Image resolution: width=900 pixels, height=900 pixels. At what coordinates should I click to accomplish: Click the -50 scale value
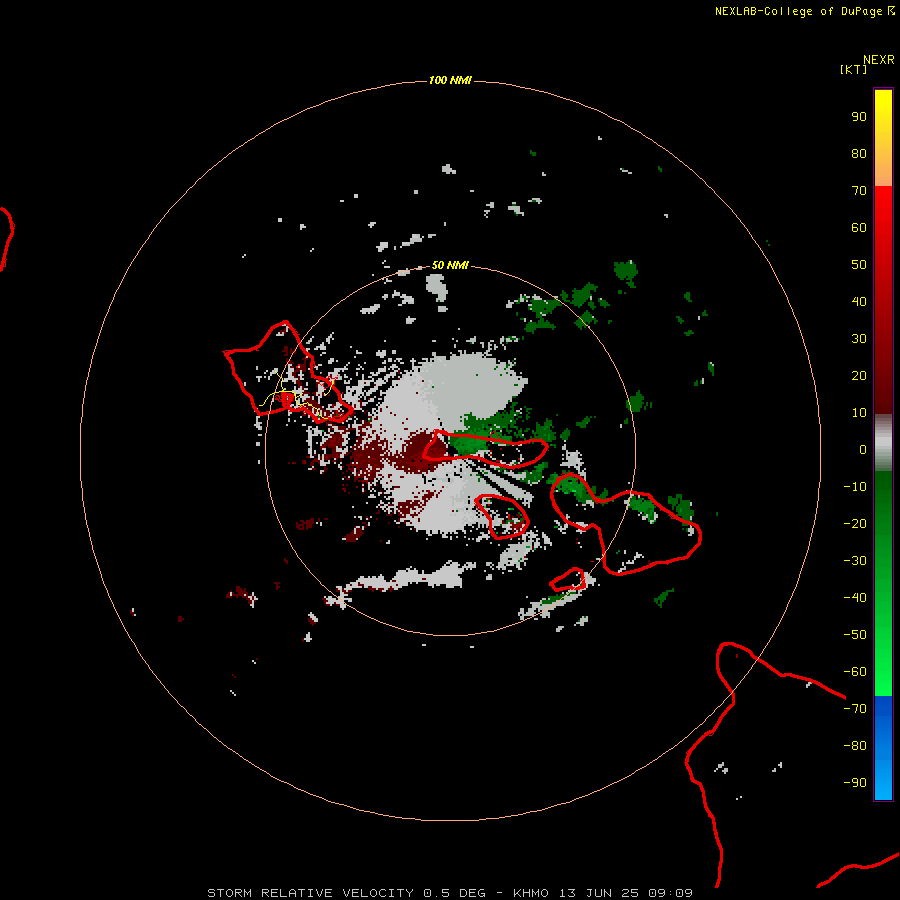pos(855,635)
